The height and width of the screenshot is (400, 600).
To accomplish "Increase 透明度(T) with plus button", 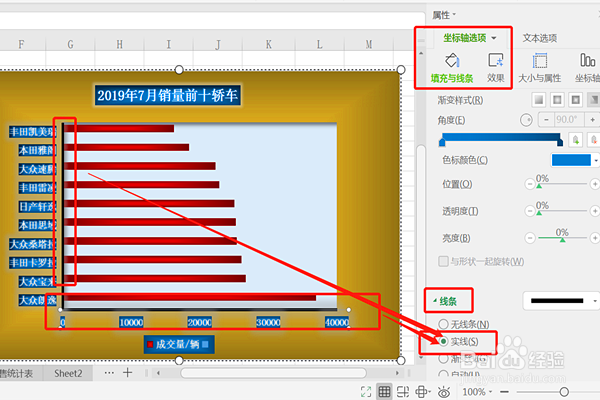I will pos(595,211).
